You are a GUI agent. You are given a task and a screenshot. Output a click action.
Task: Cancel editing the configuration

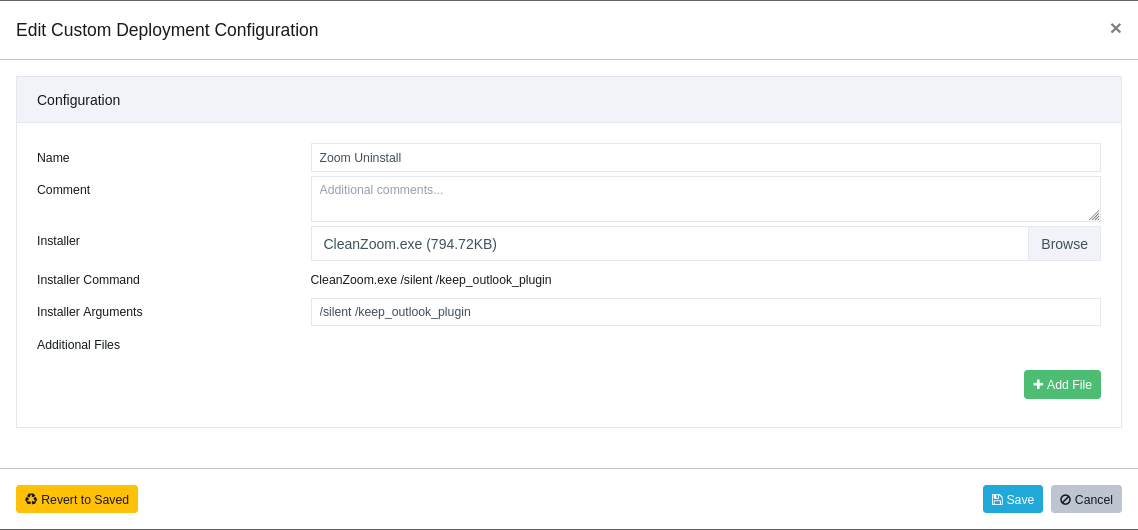pyautogui.click(x=1086, y=499)
